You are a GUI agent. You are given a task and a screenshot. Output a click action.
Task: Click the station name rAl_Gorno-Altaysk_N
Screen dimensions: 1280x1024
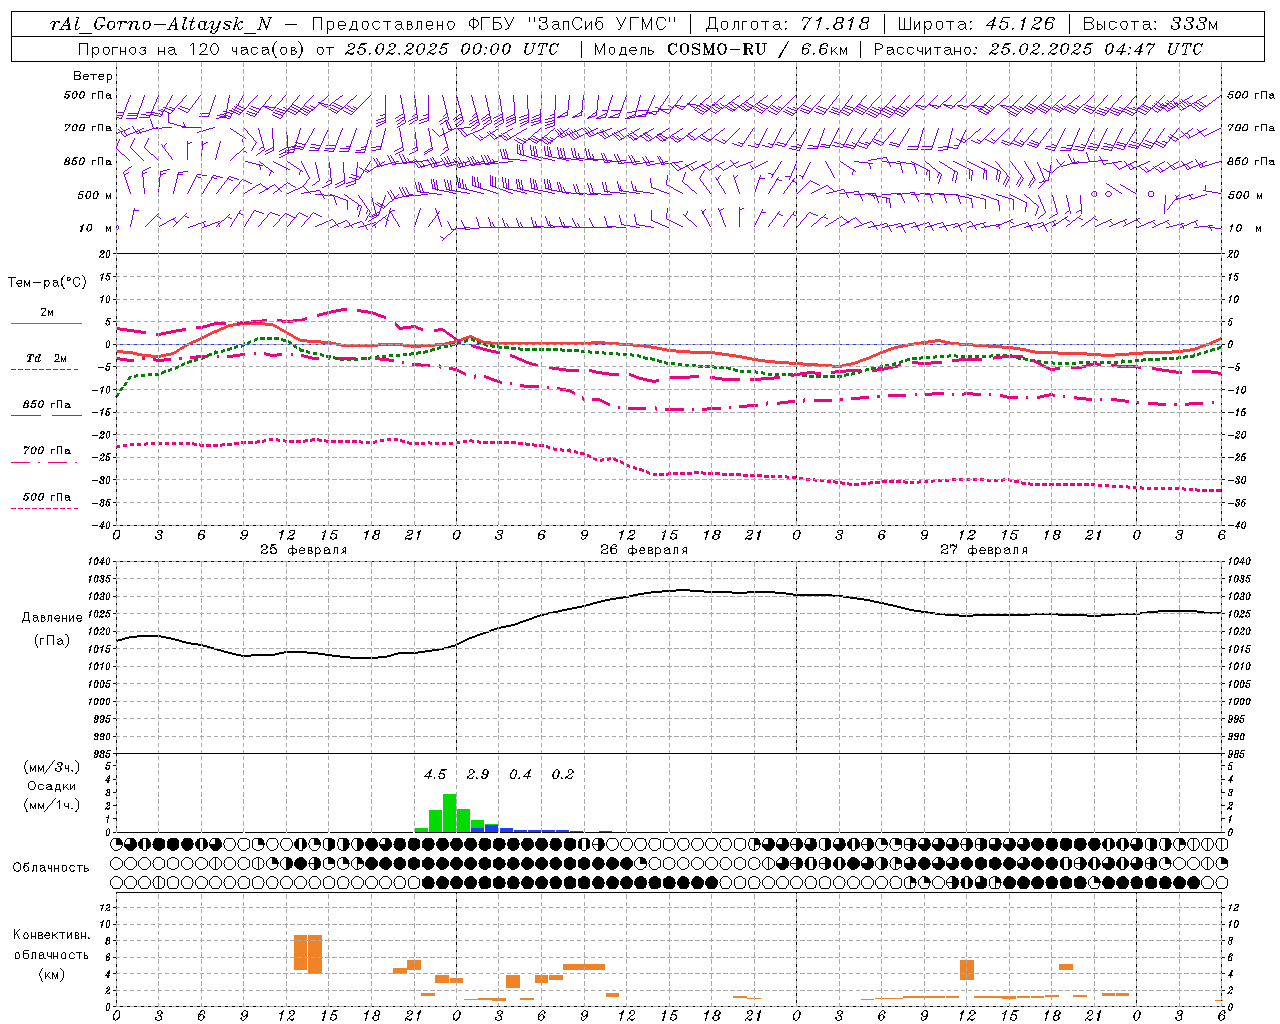click(161, 24)
